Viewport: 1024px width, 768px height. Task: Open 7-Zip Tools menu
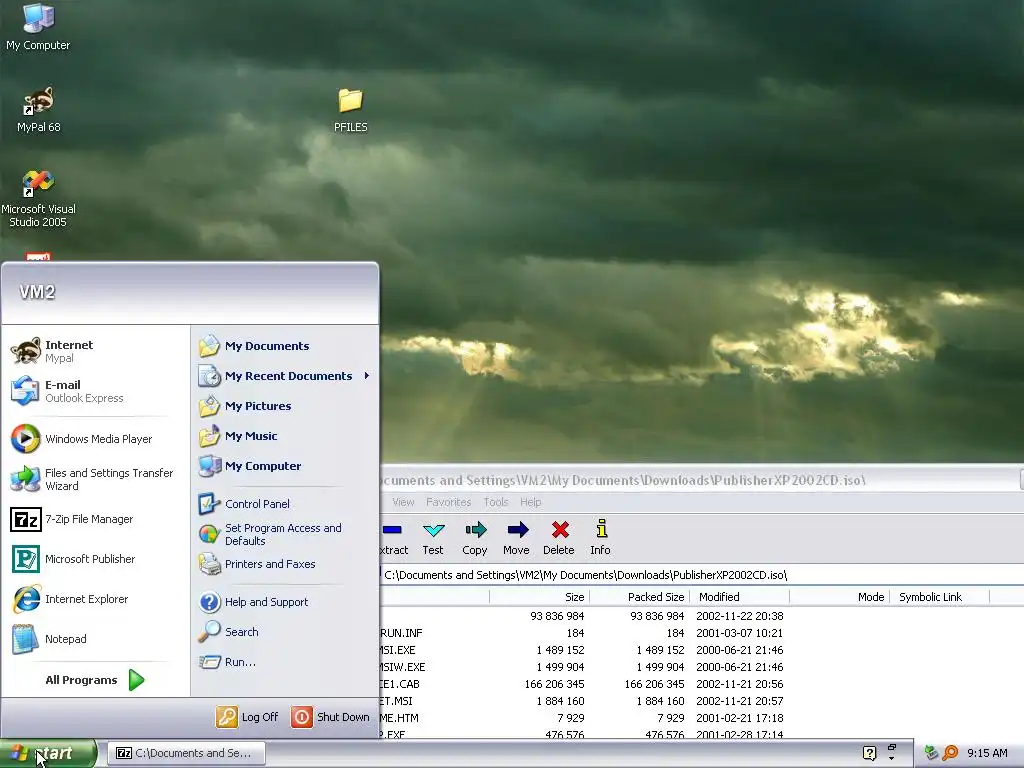[x=496, y=502]
